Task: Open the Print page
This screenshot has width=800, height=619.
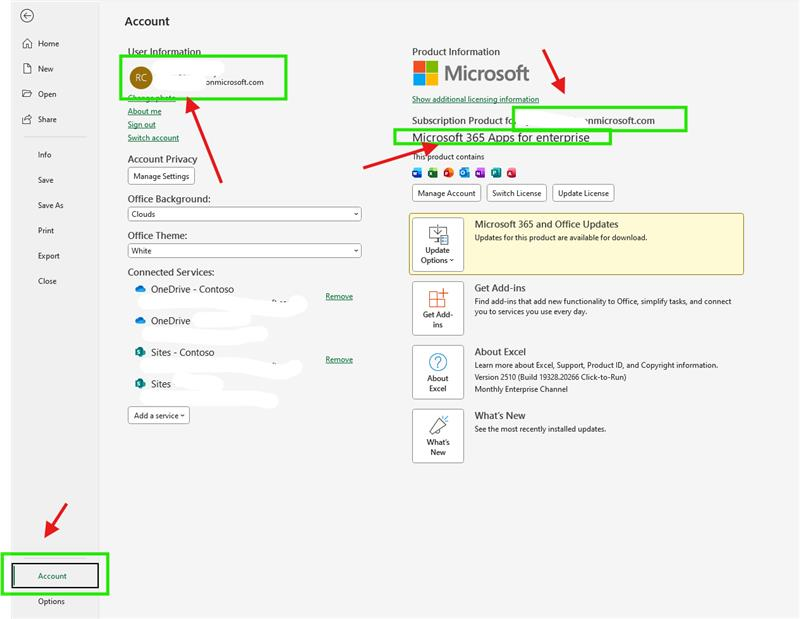Action: [46, 231]
